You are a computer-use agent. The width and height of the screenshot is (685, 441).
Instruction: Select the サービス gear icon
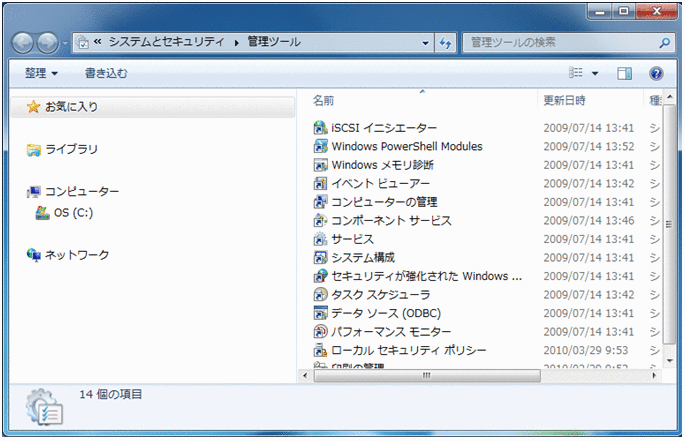click(x=320, y=239)
